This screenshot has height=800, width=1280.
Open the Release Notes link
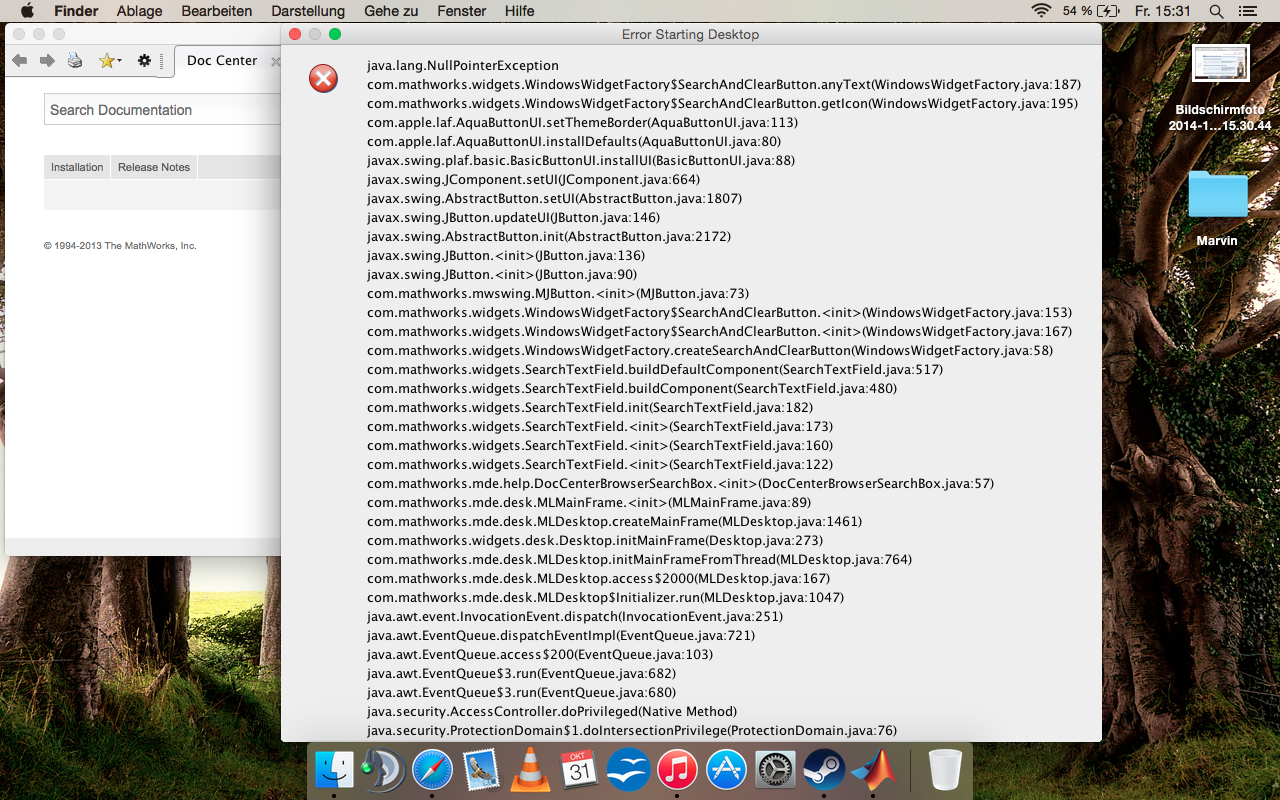point(154,167)
